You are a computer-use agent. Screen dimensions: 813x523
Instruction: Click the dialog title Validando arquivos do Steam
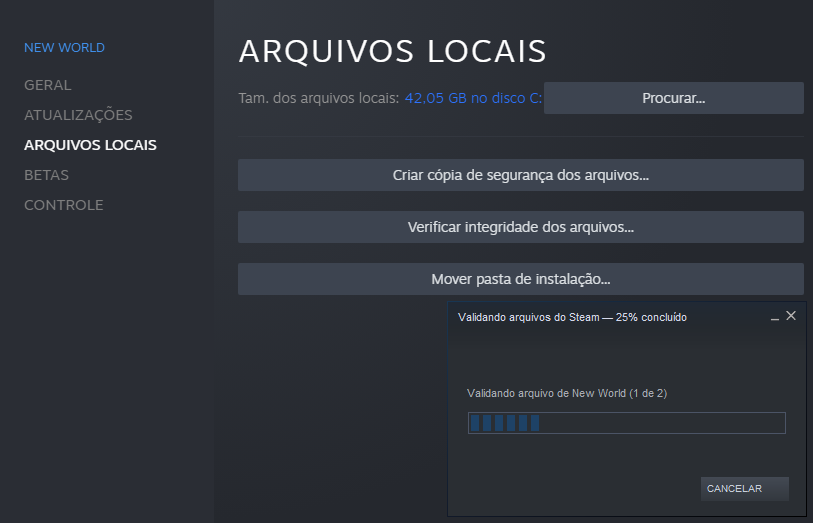(x=572, y=317)
